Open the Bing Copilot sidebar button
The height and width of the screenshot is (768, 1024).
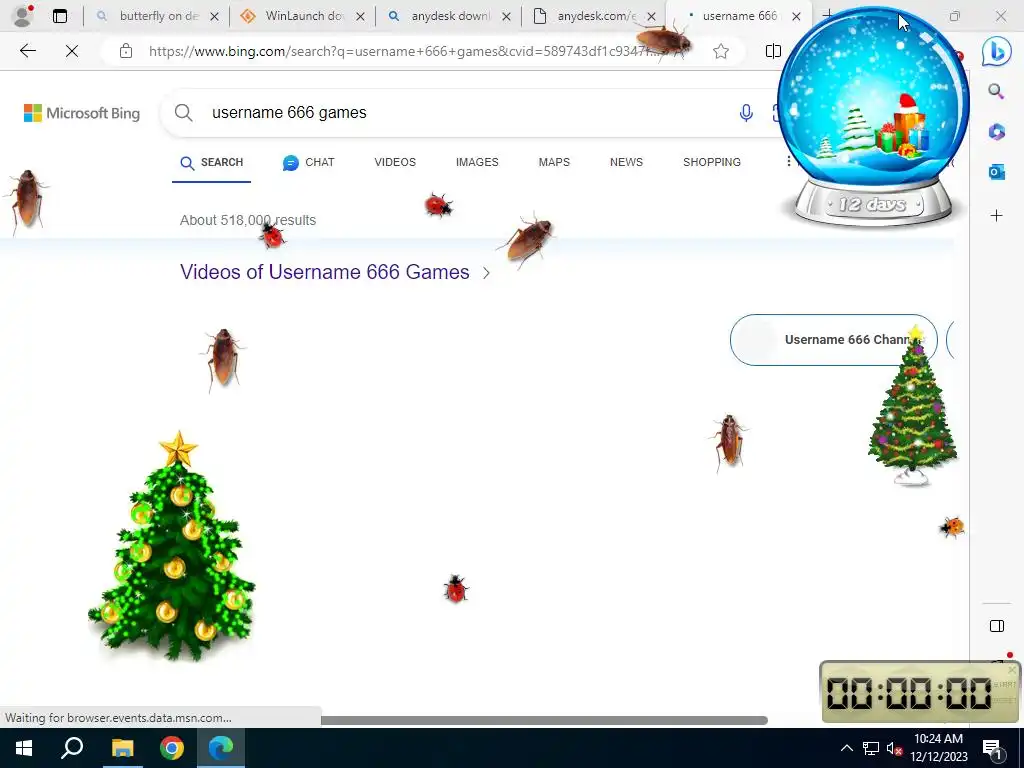click(x=997, y=51)
